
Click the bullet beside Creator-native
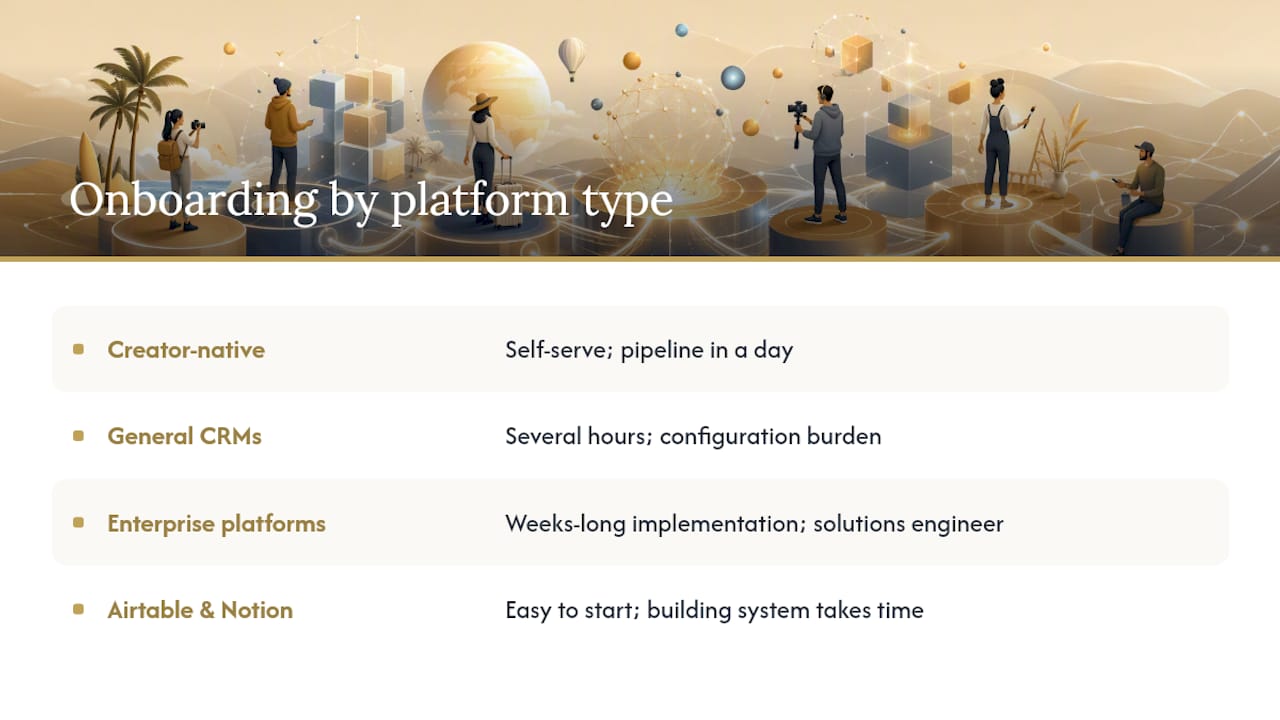tap(78, 349)
